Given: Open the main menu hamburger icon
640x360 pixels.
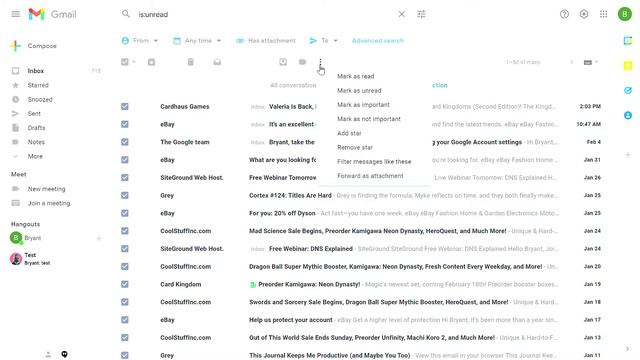Looking at the screenshot, I should 16,14.
